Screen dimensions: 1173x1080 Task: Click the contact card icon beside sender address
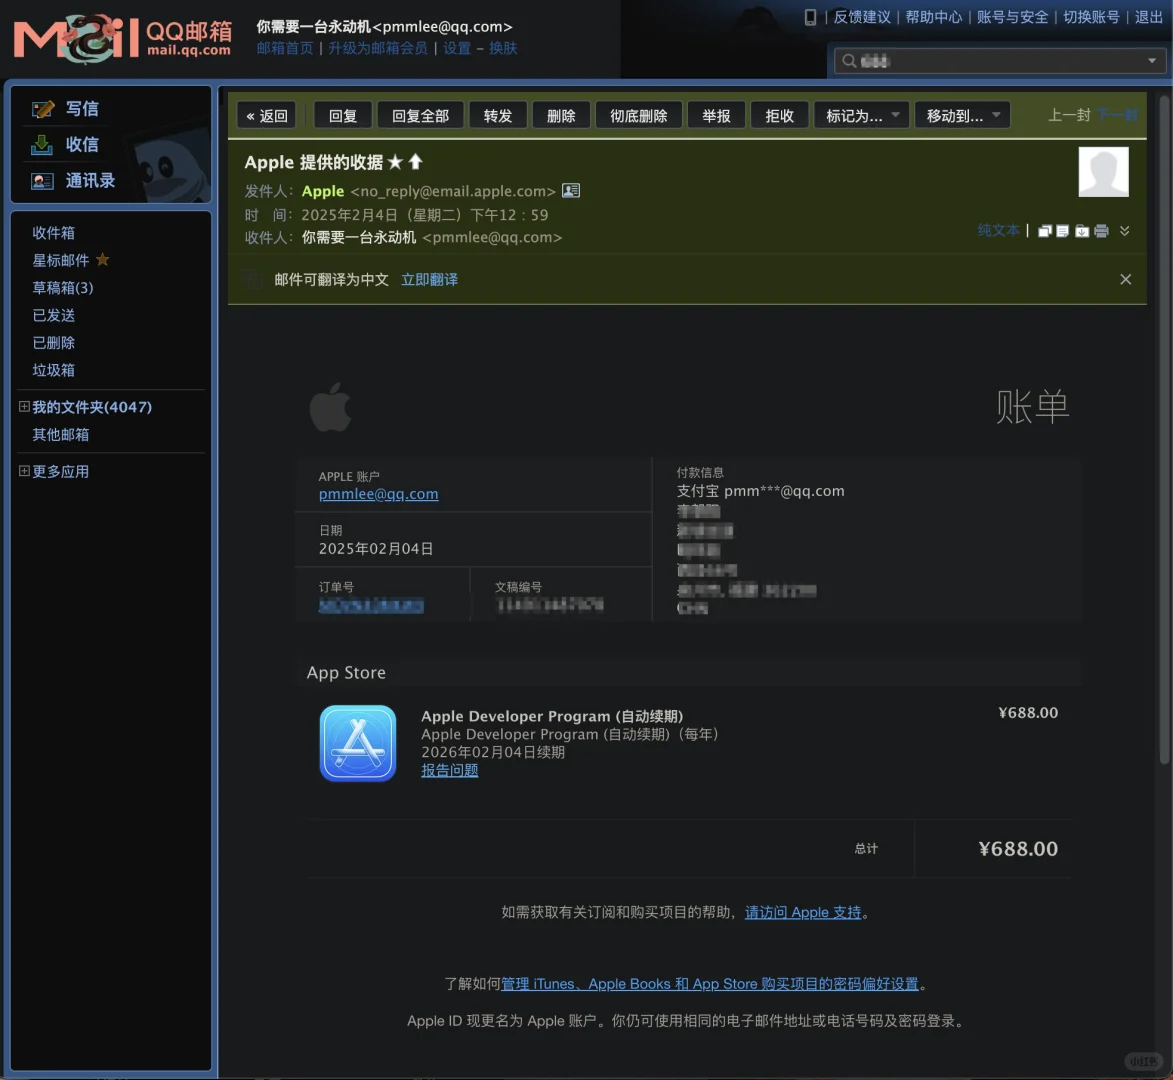point(570,190)
